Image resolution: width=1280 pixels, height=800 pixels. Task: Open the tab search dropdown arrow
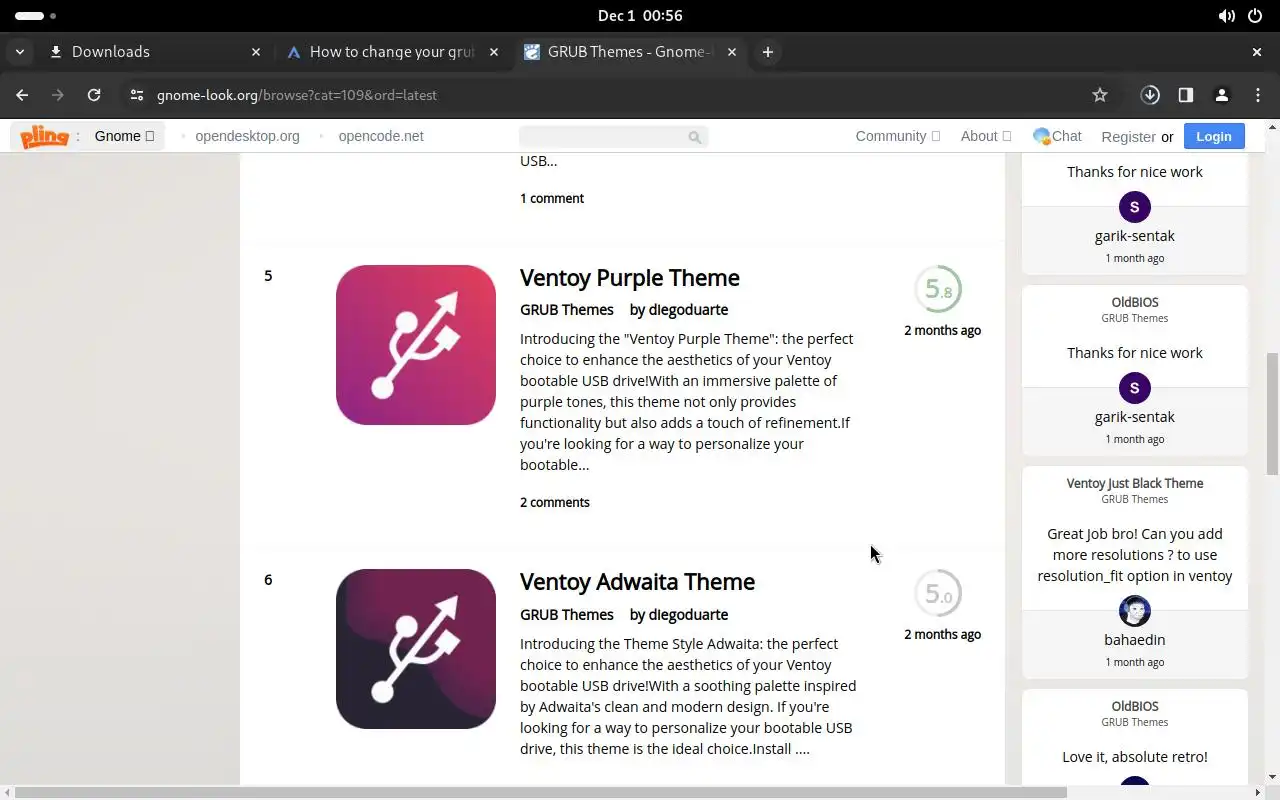pos(20,52)
